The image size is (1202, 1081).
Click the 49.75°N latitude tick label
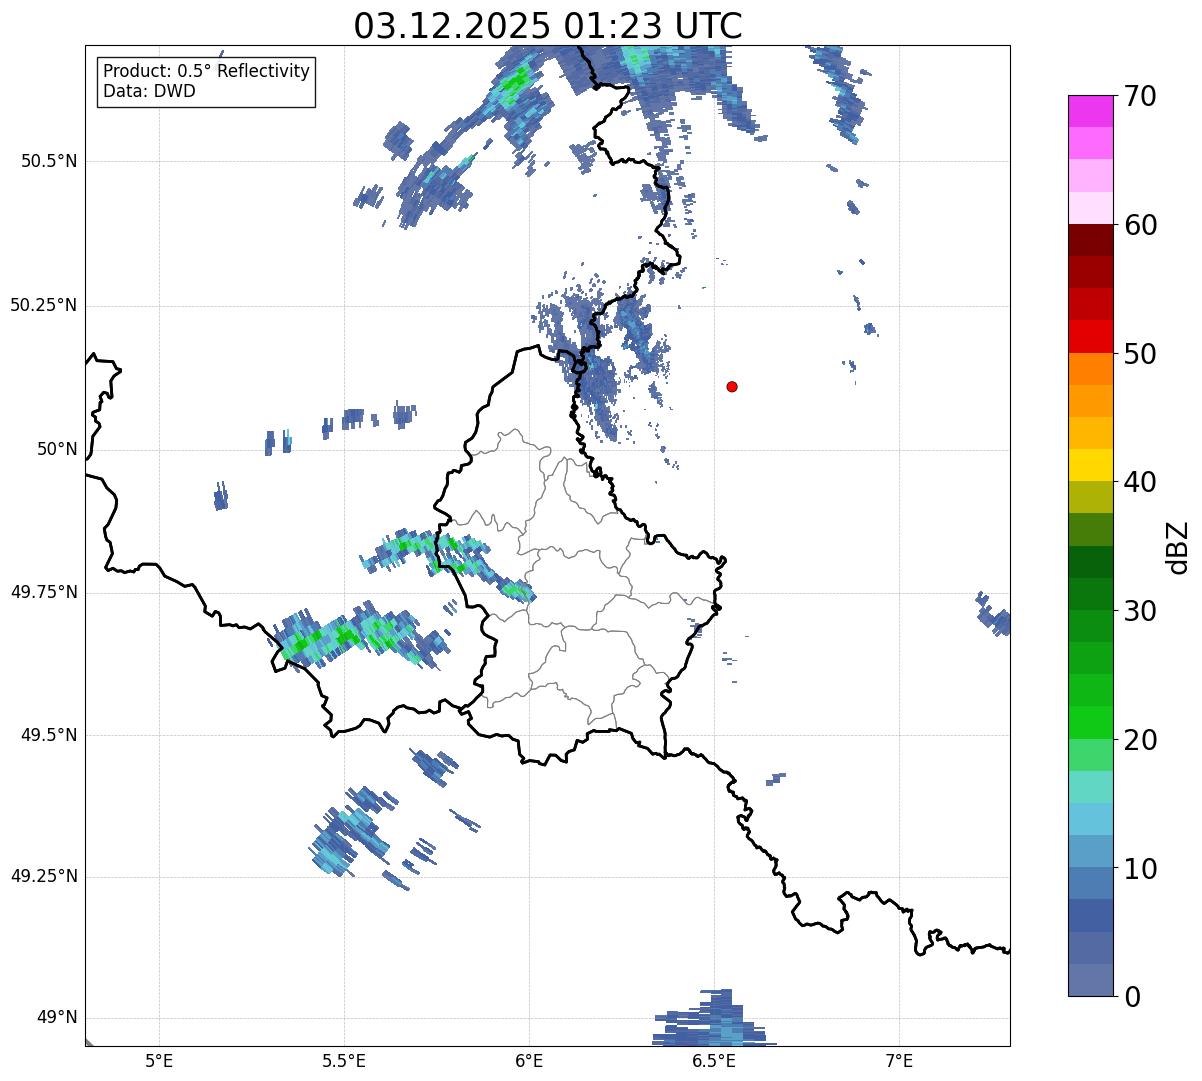(x=43, y=592)
